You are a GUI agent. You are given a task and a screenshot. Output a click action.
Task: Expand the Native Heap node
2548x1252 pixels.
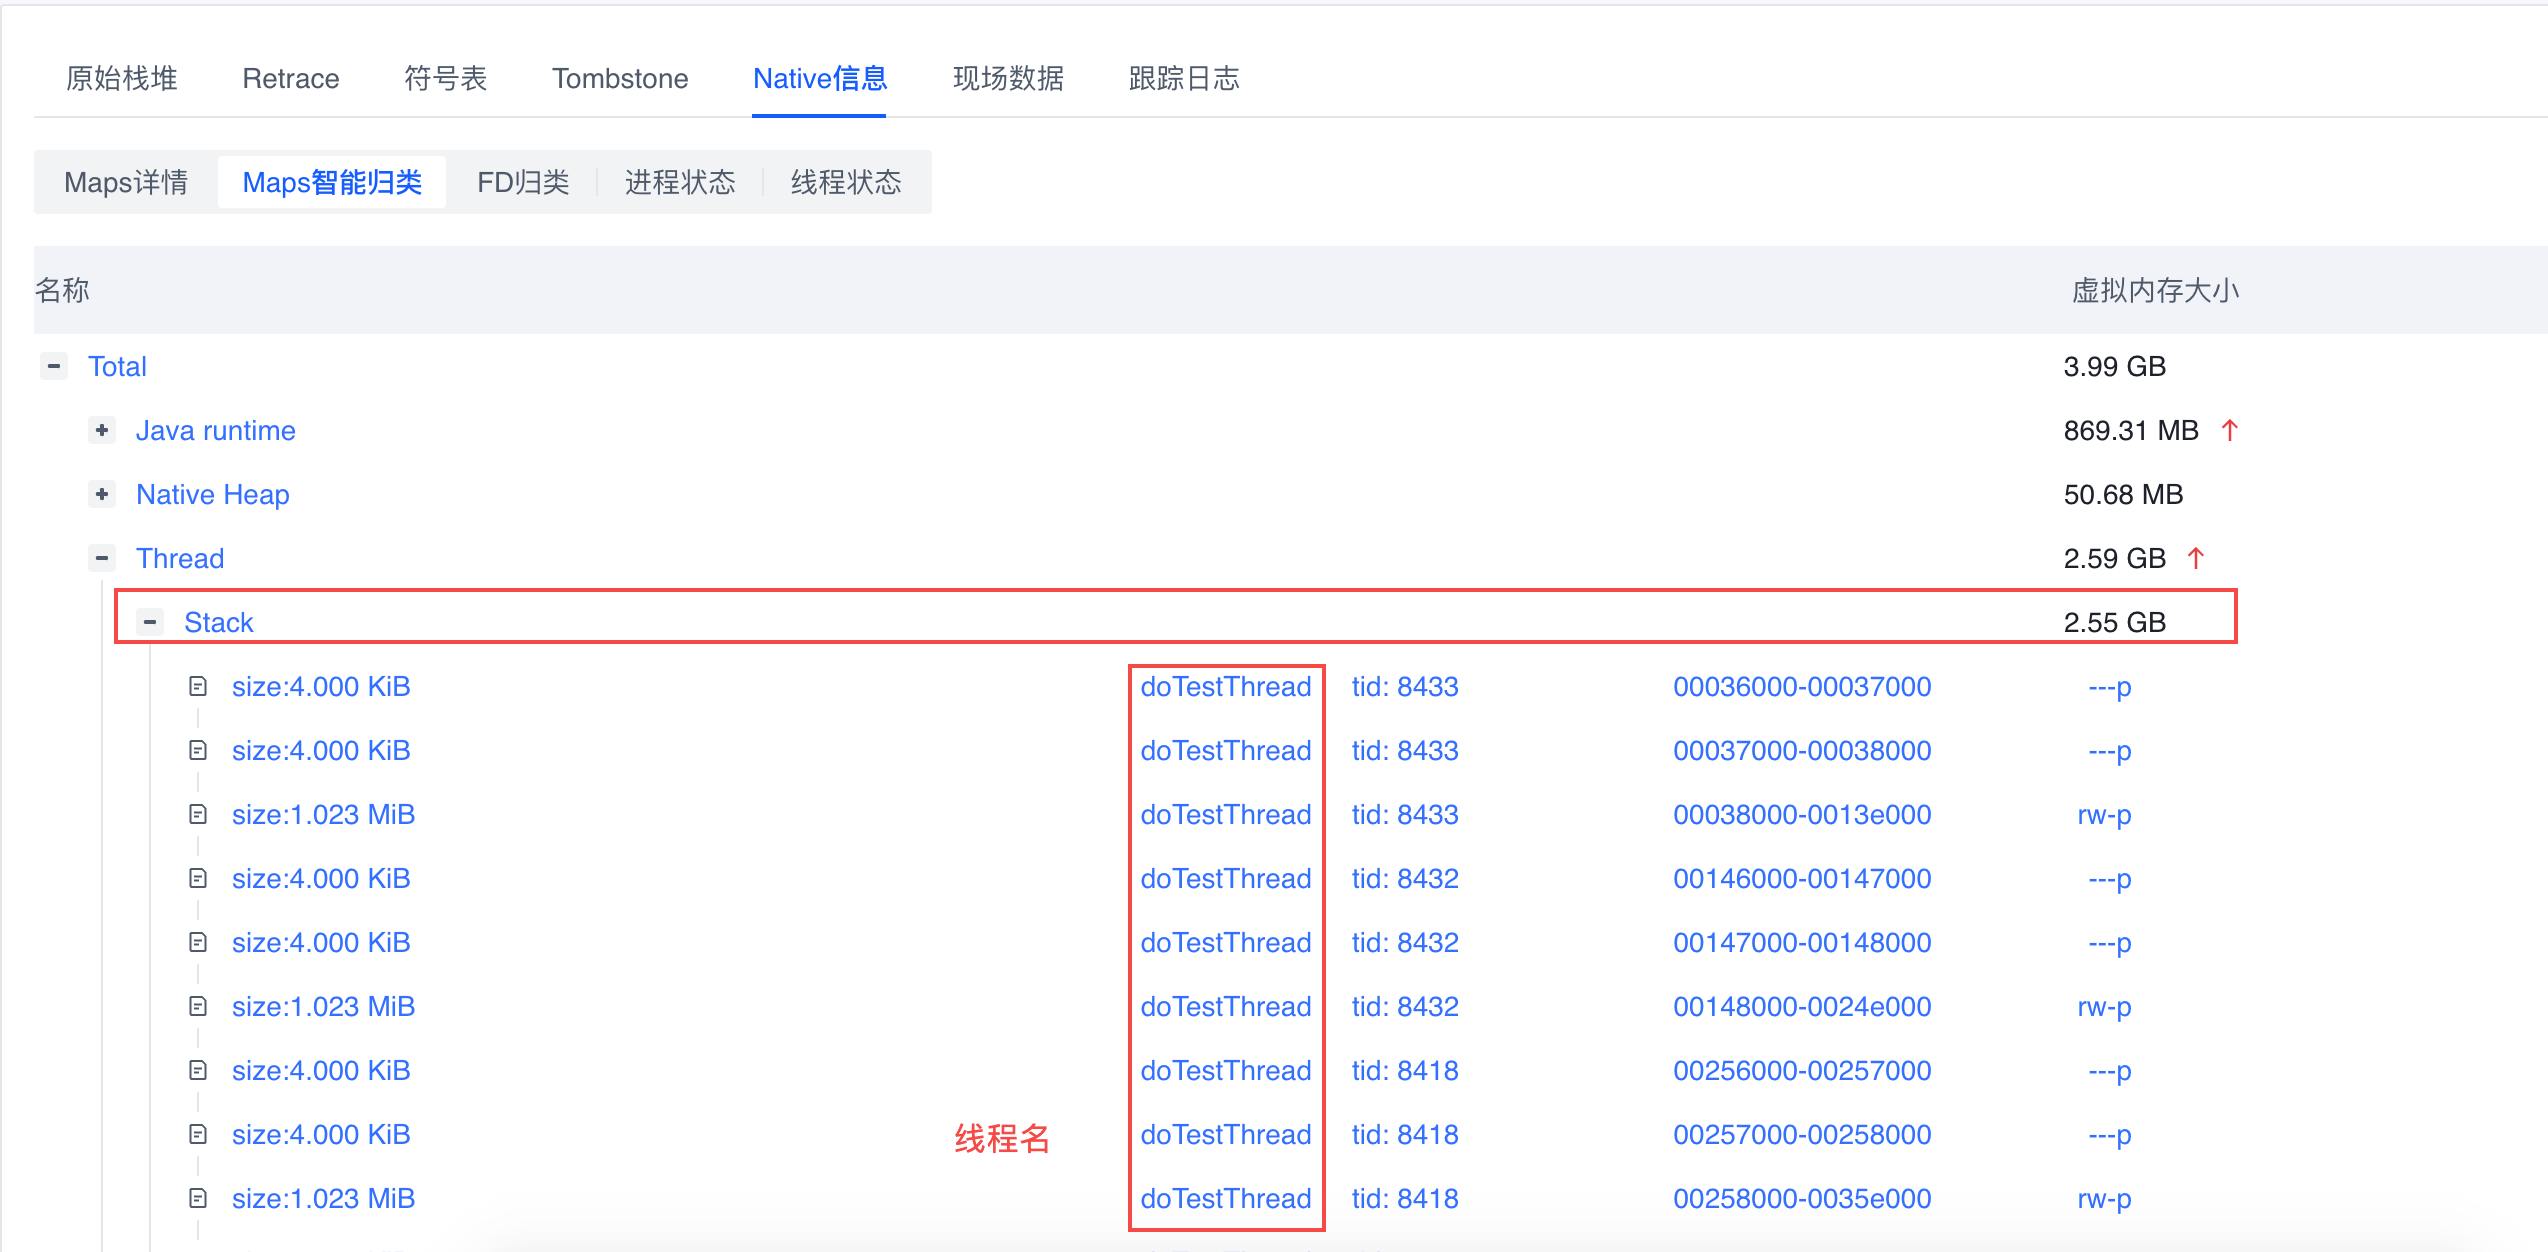pos(102,494)
